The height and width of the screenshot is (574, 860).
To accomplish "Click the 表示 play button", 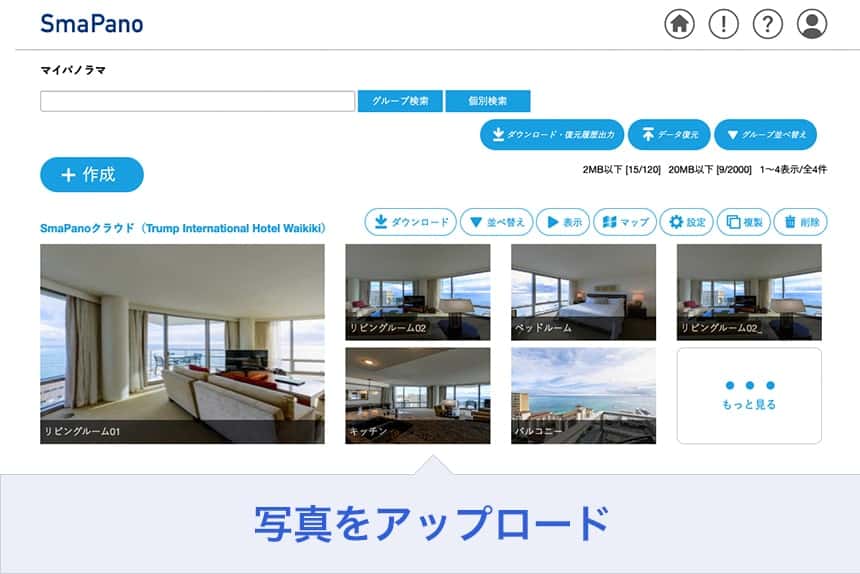I will (x=563, y=222).
